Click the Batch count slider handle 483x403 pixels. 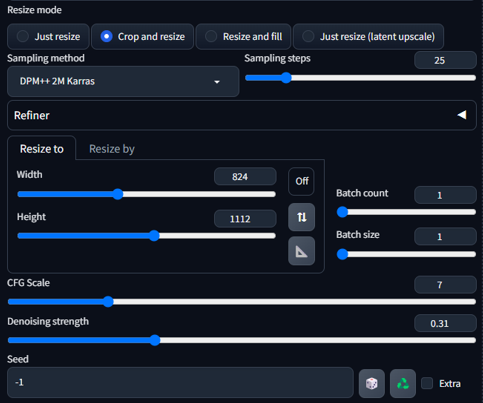[x=342, y=212]
